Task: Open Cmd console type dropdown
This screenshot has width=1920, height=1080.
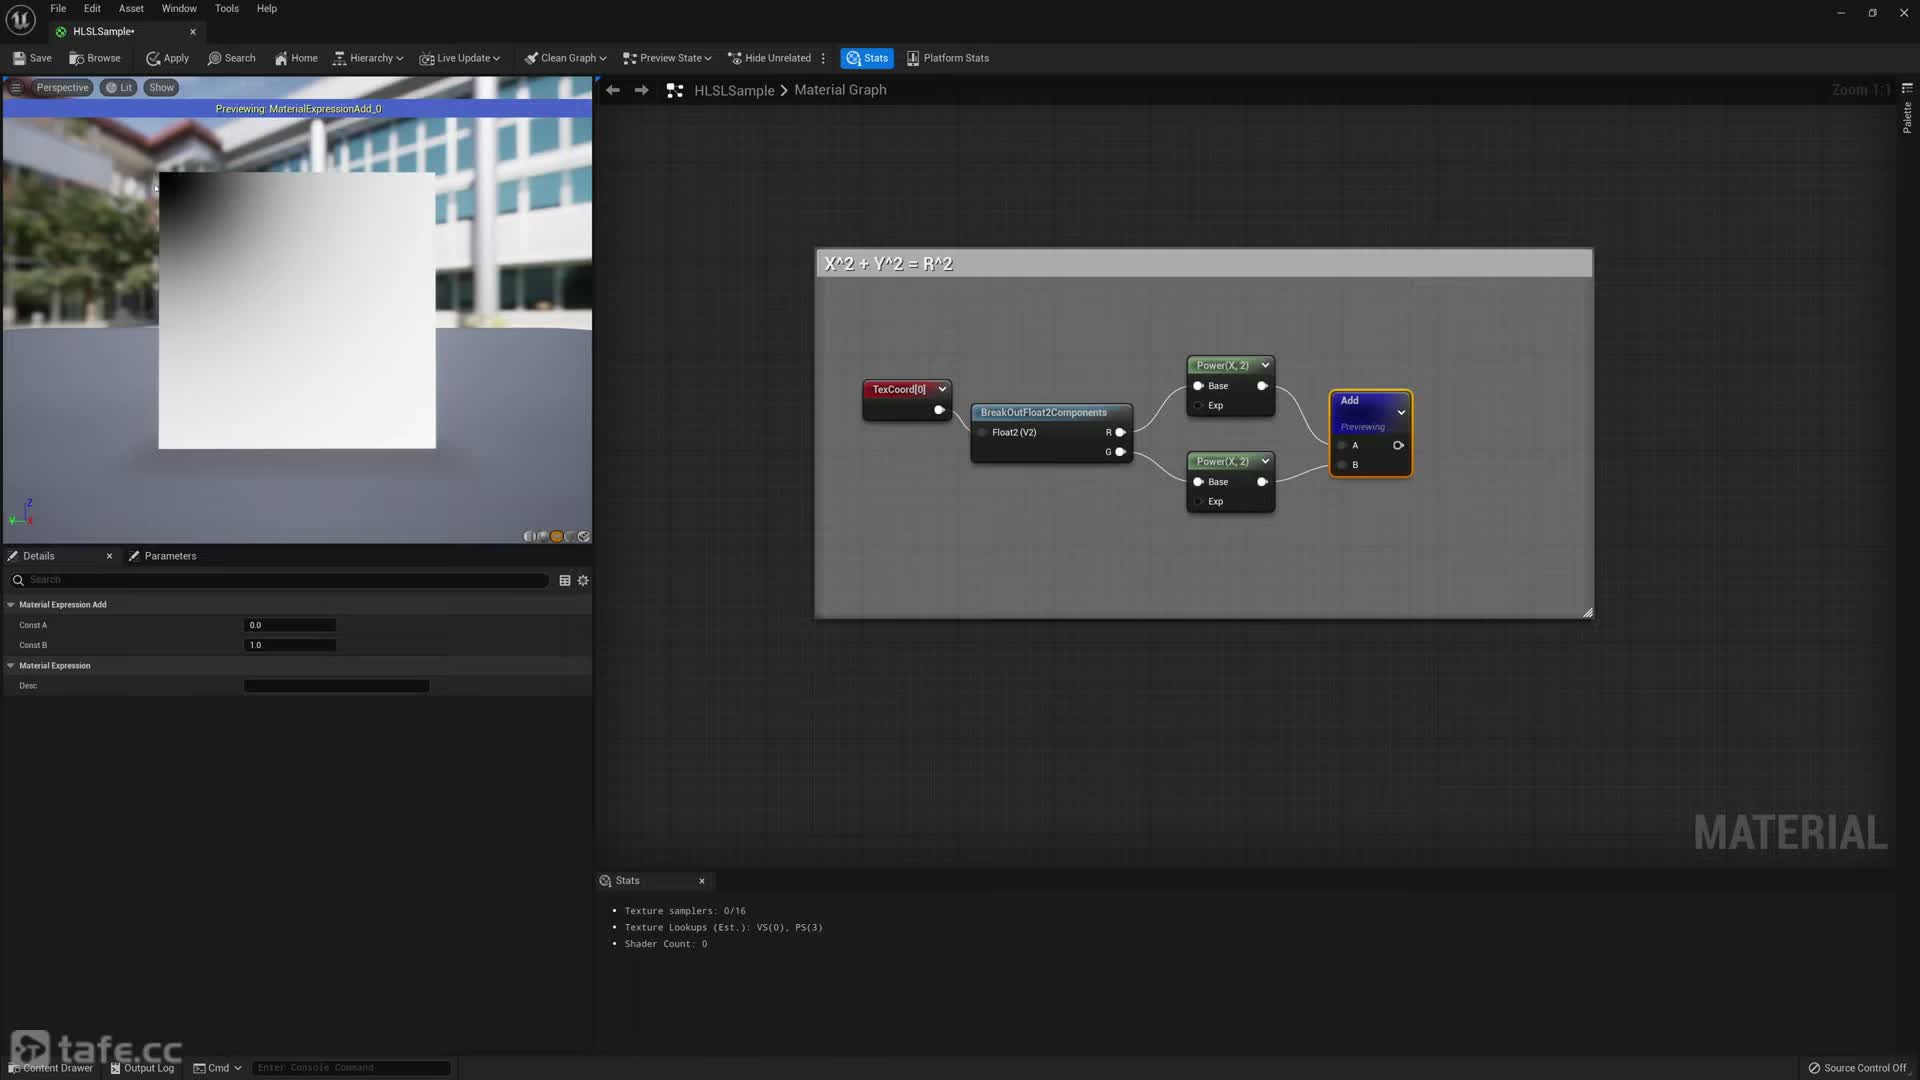Action: [x=217, y=1068]
